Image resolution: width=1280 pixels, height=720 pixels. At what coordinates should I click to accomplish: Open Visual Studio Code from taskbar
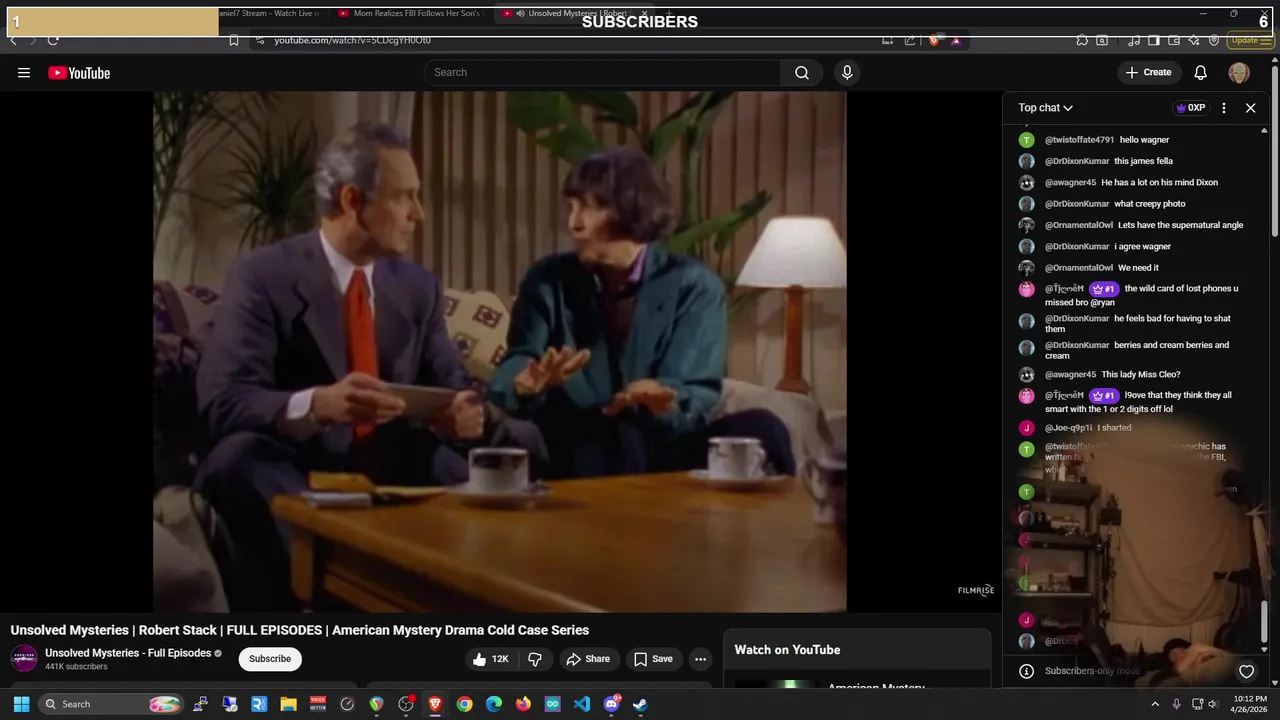click(582, 704)
